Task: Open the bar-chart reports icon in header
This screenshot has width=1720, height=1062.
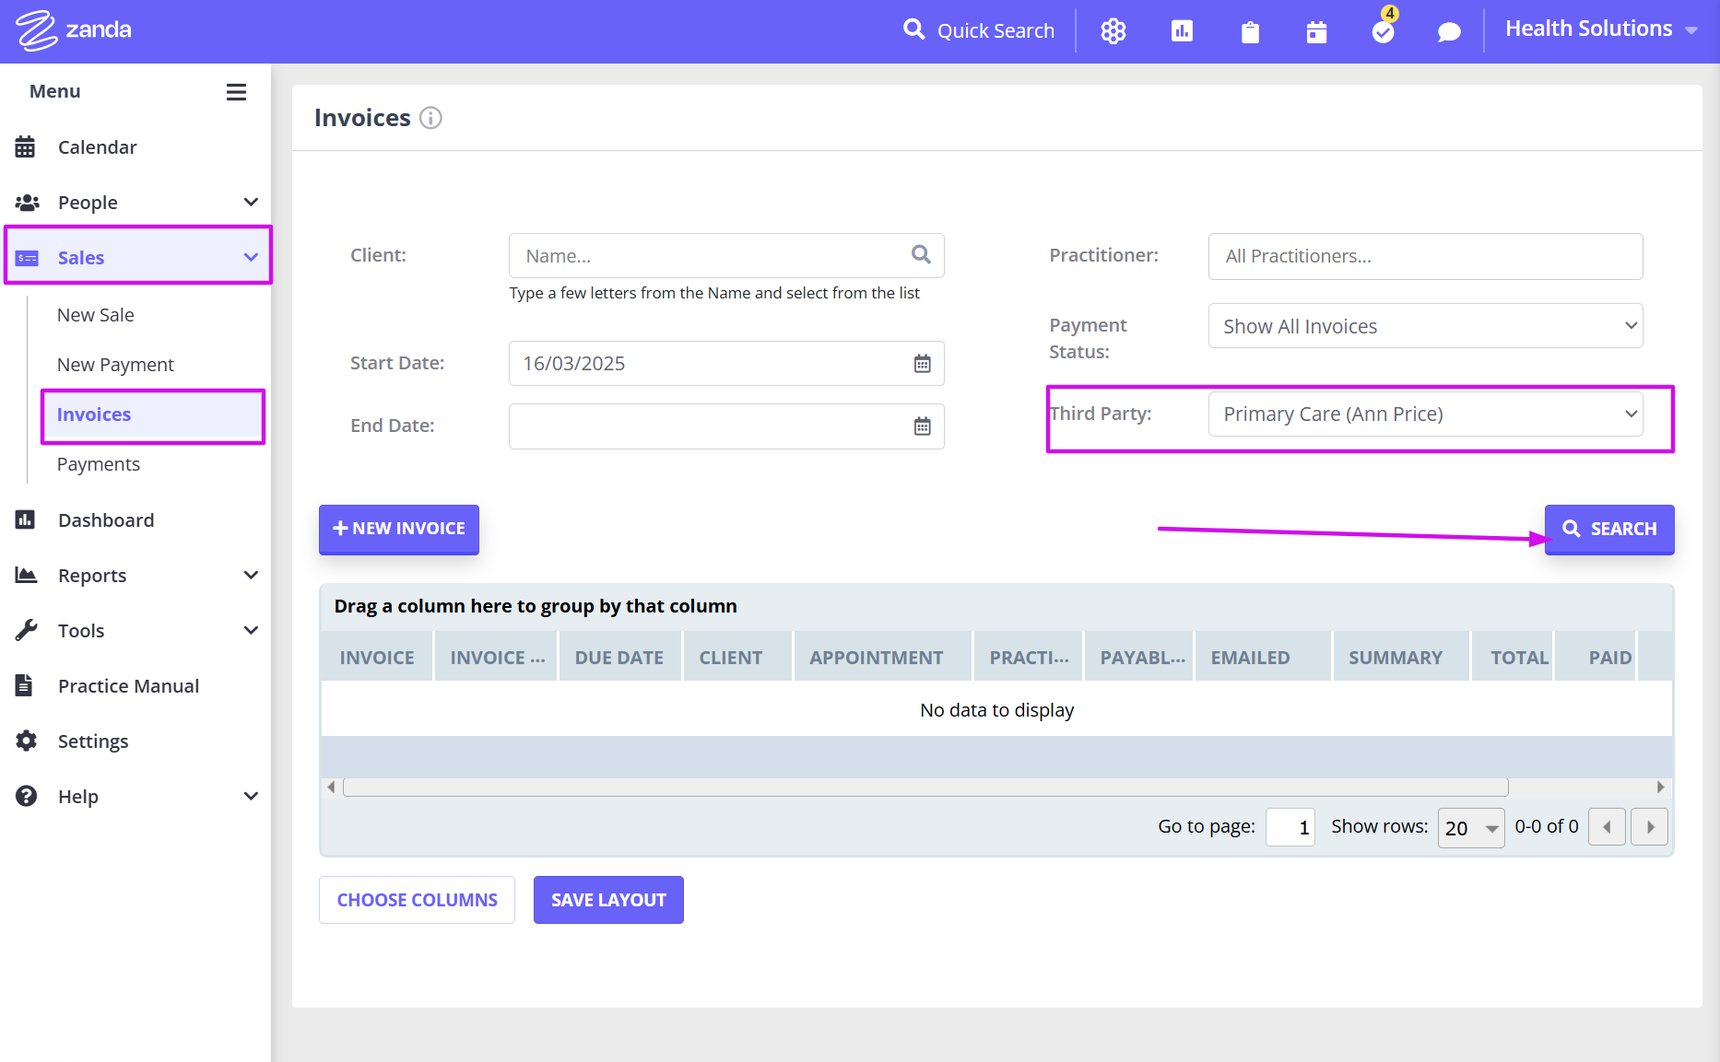Action: click(1181, 30)
